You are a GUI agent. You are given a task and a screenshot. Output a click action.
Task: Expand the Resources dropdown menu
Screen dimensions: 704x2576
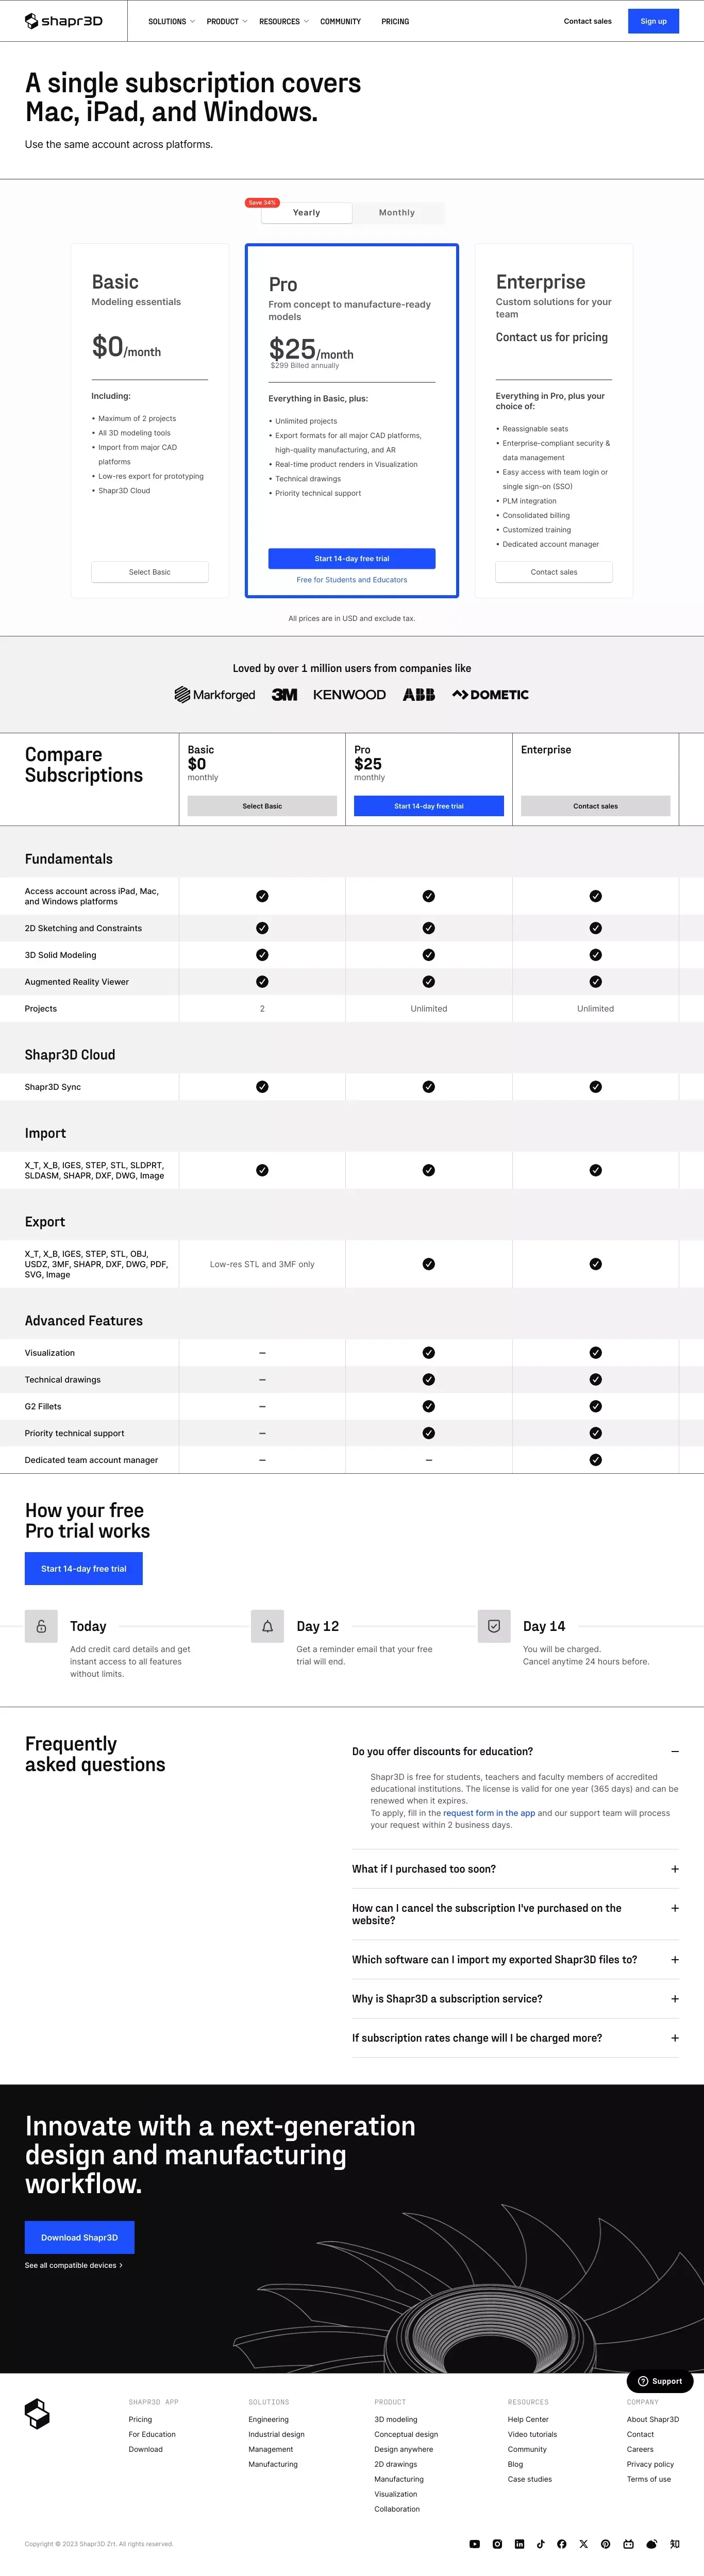(x=283, y=21)
